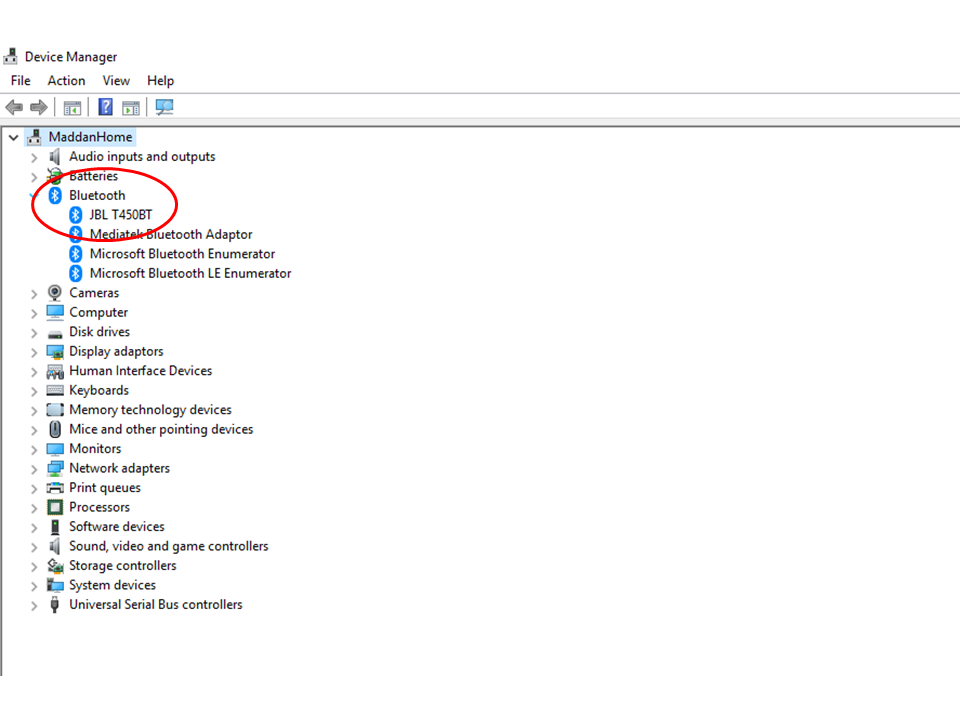The width and height of the screenshot is (960, 720).
Task: Expand Sound, video and game controllers
Action: 34,548
